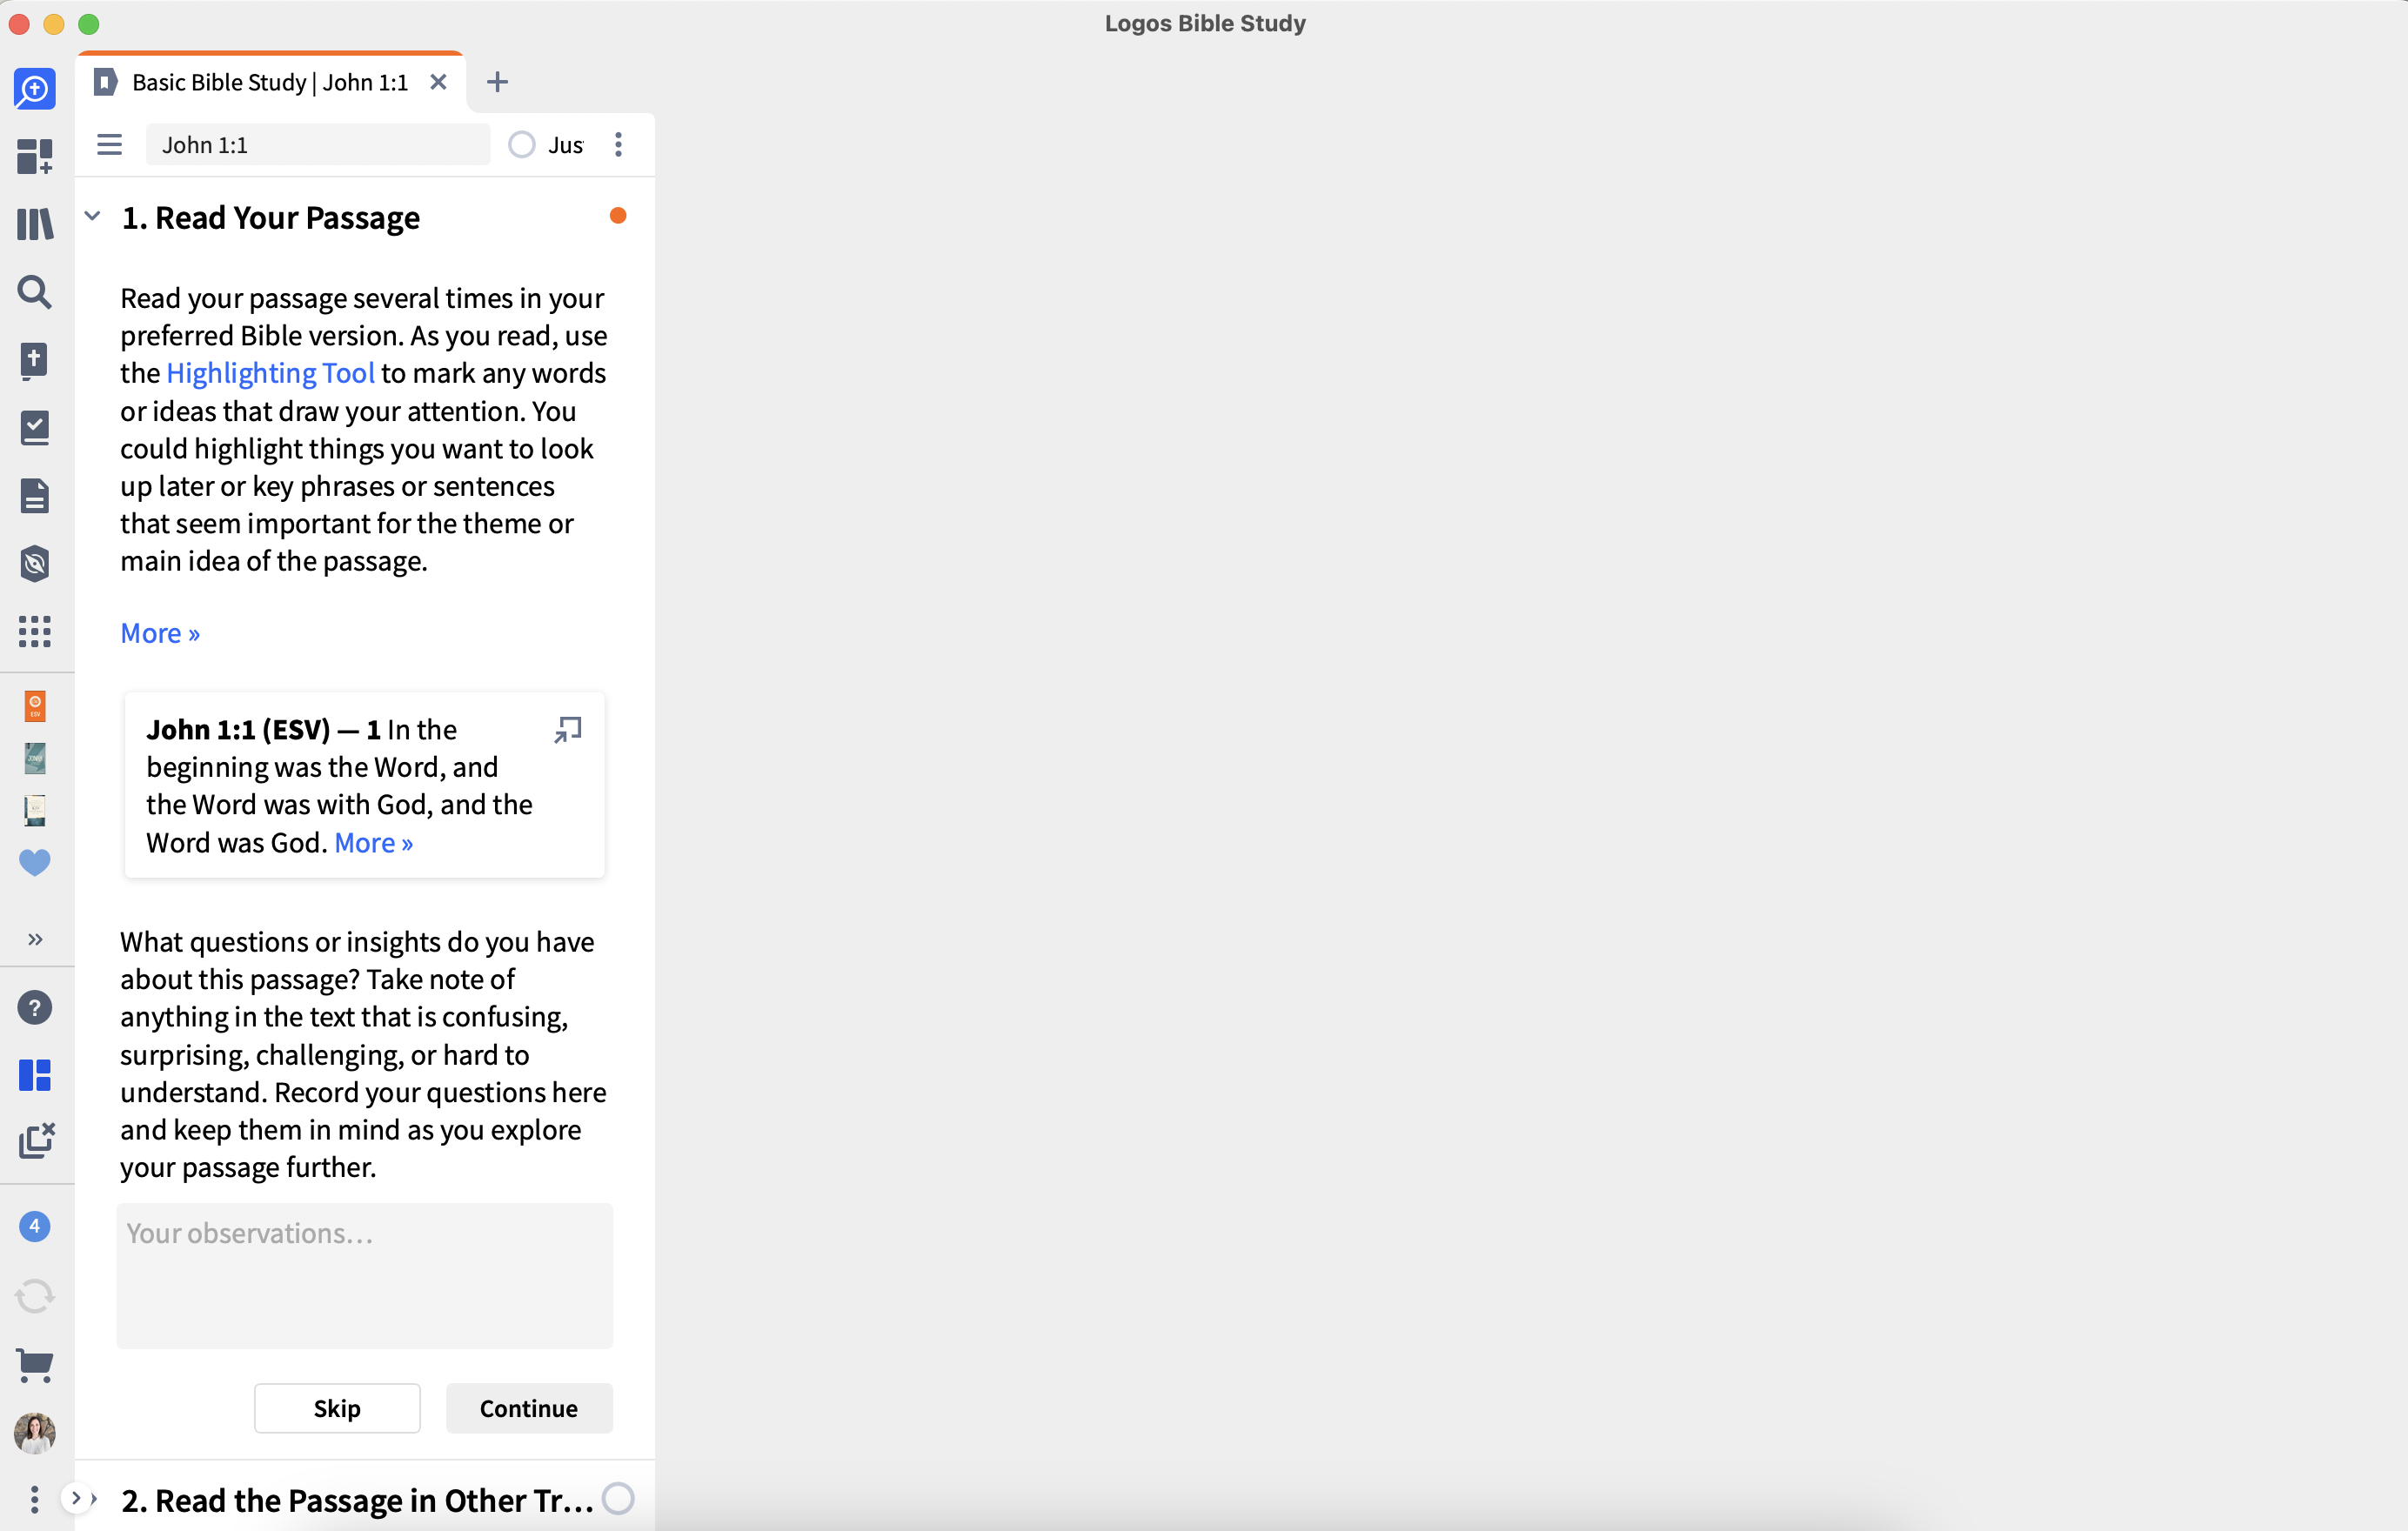
Task: Click the Your observations text field
Action: pyautogui.click(x=365, y=1276)
